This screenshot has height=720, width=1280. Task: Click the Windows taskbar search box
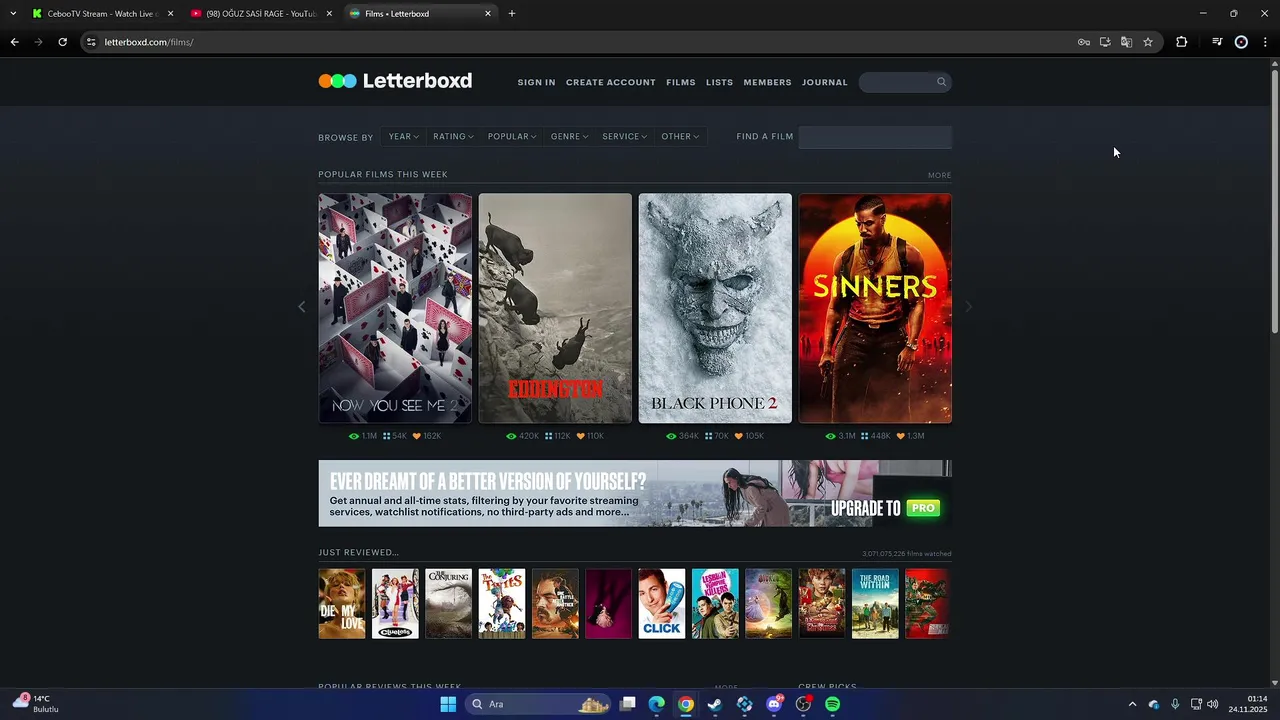[540, 704]
